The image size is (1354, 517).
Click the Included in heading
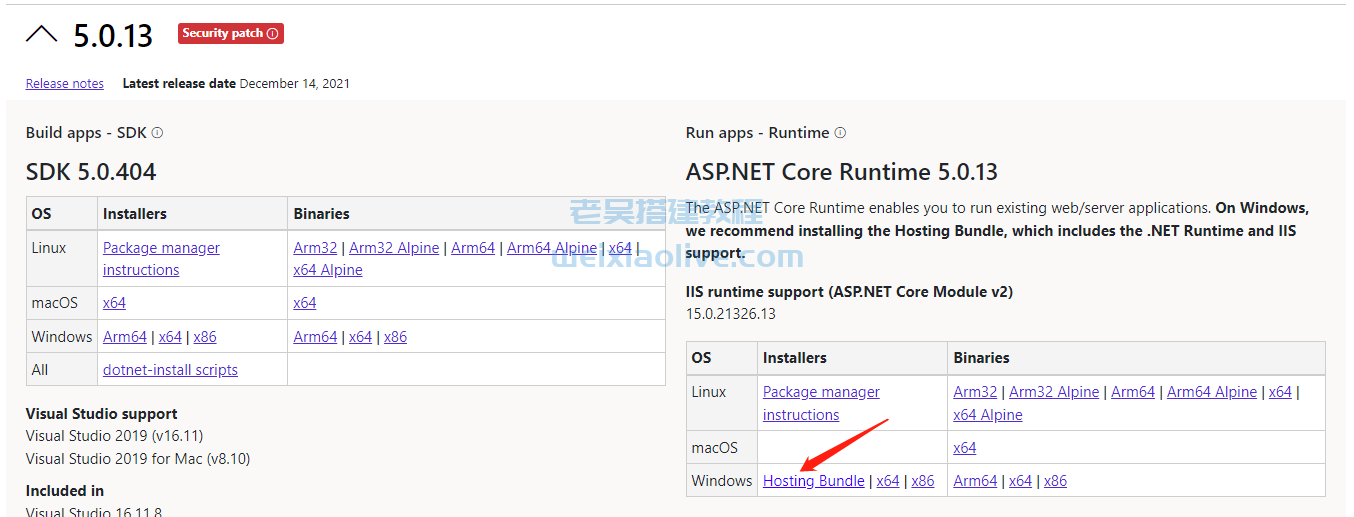pyautogui.click(x=65, y=491)
